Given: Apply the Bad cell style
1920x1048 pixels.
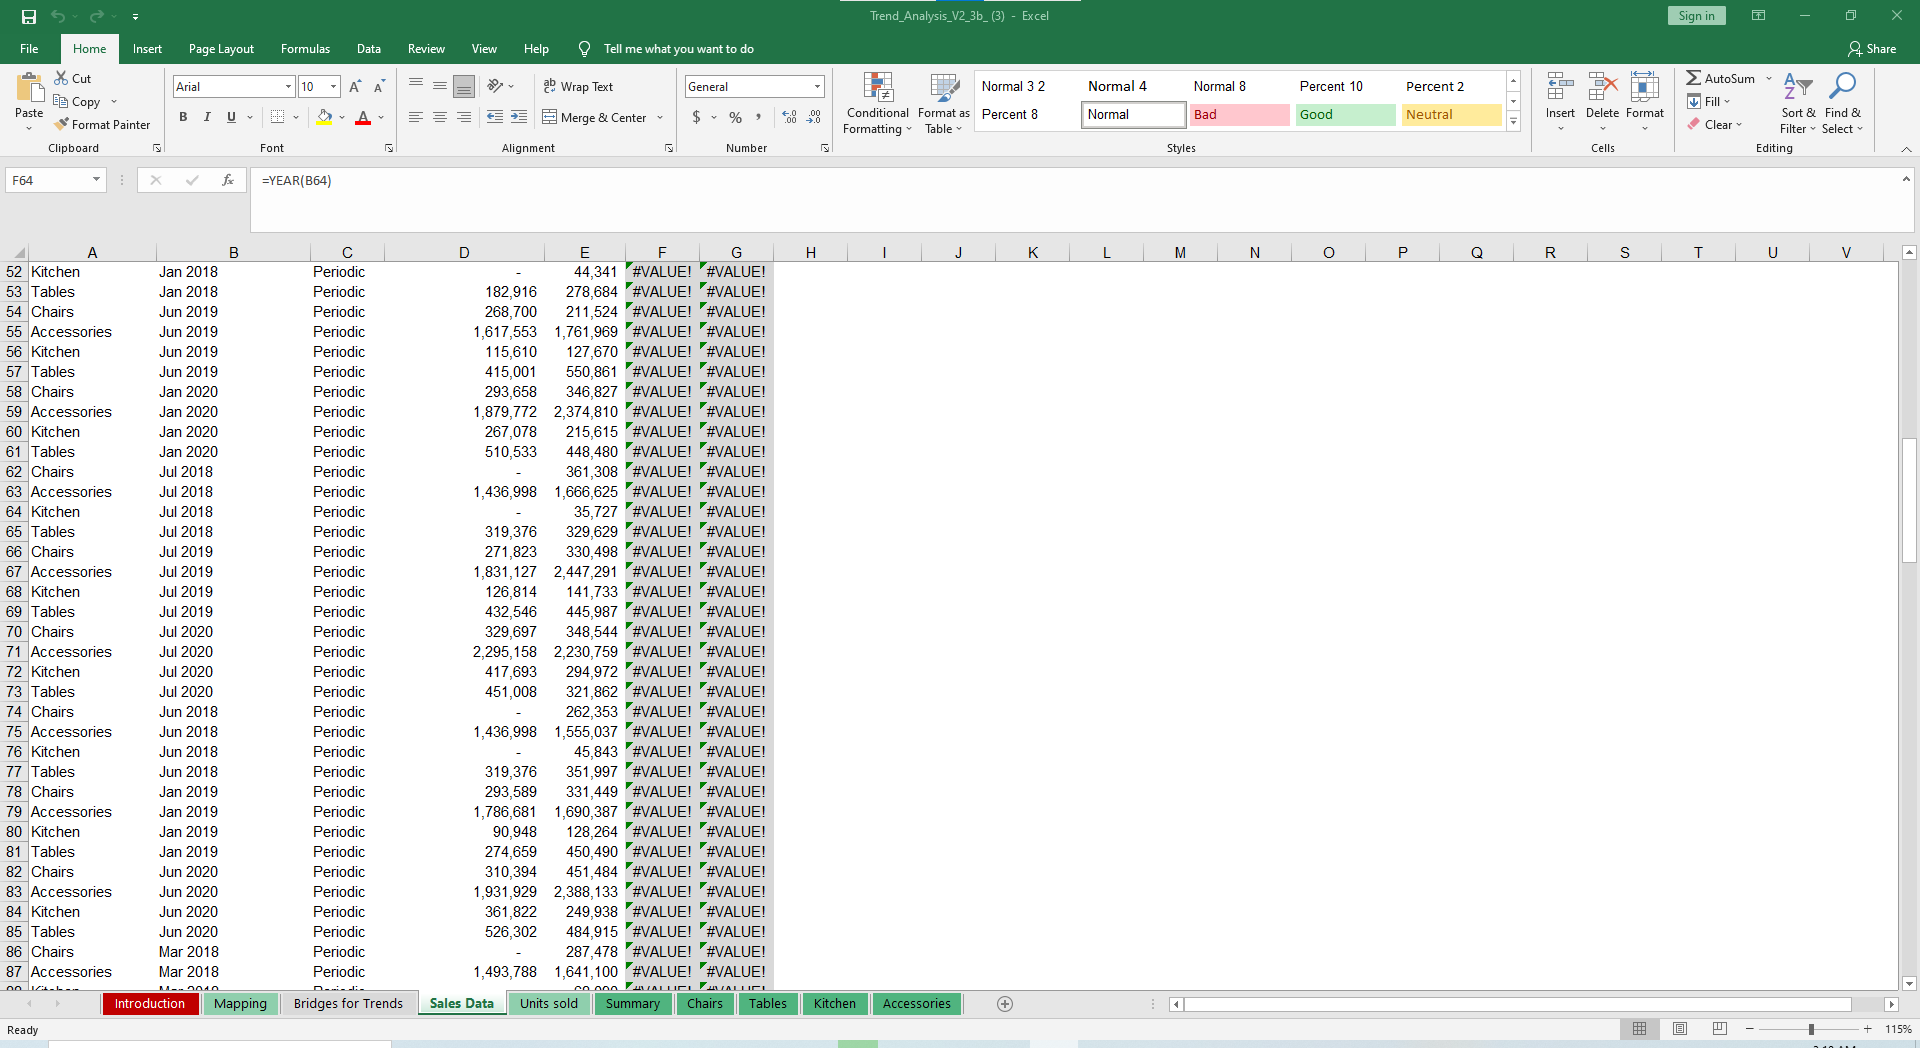Looking at the screenshot, I should coord(1239,115).
